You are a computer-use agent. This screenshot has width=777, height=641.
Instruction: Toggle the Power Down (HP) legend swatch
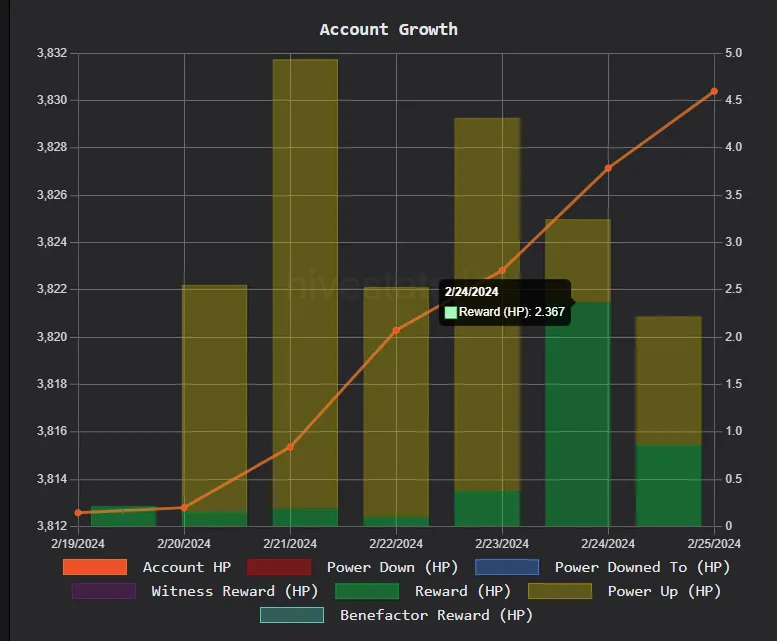pos(279,567)
